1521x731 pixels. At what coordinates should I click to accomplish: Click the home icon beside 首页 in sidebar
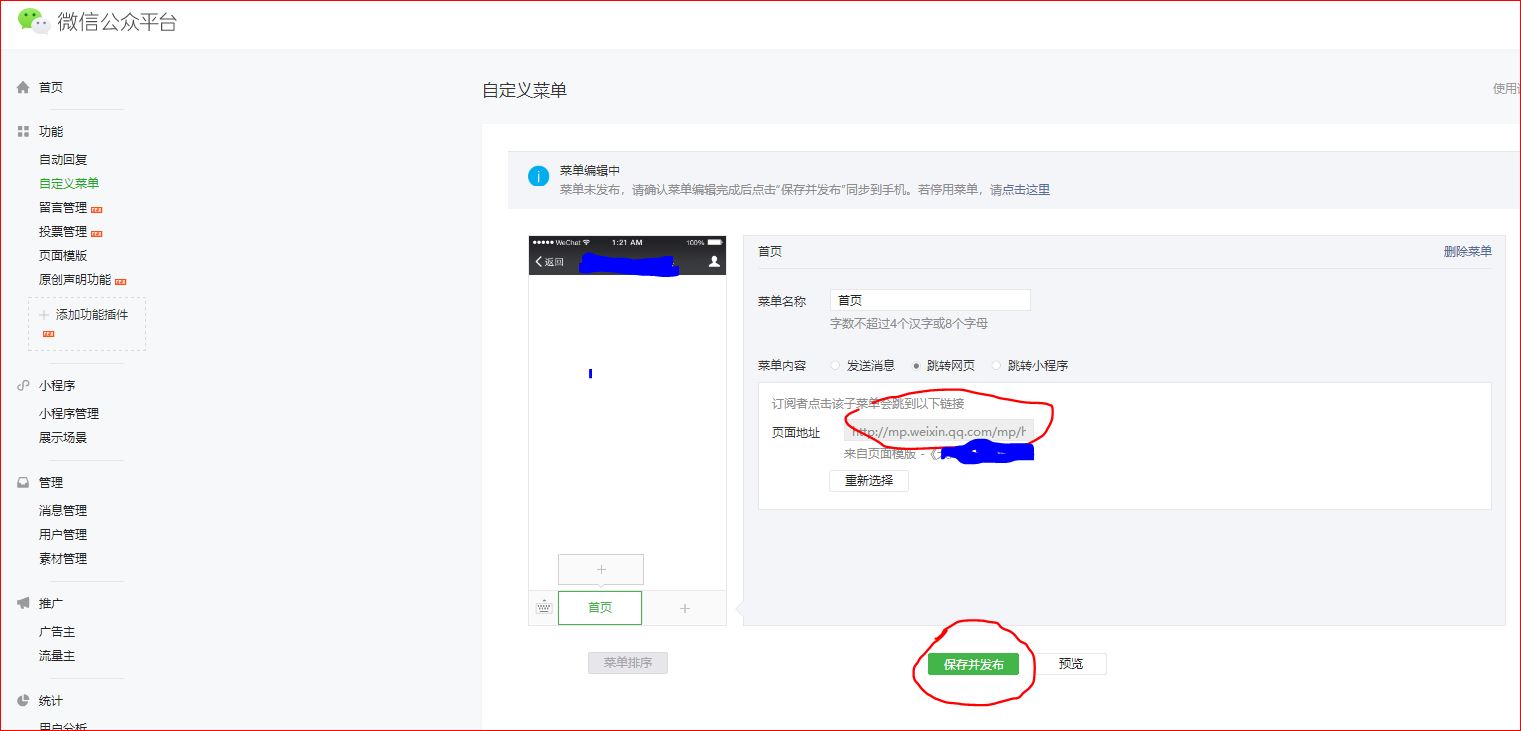point(23,88)
